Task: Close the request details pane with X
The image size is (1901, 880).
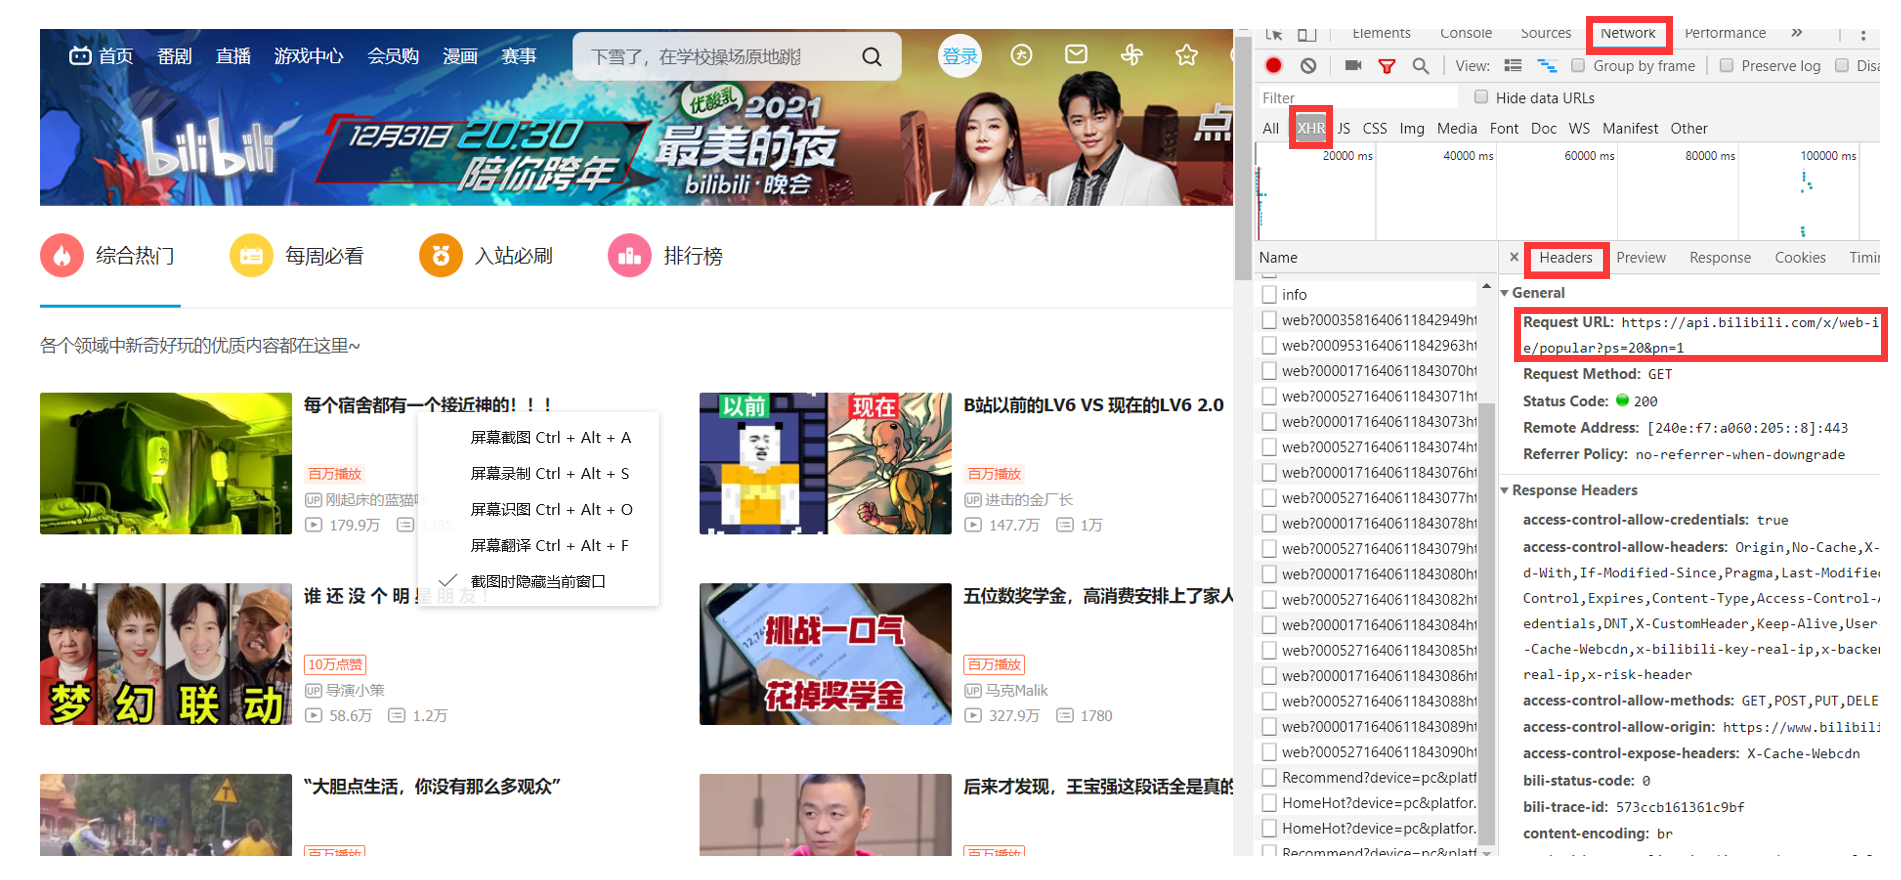Action: pyautogui.click(x=1514, y=257)
